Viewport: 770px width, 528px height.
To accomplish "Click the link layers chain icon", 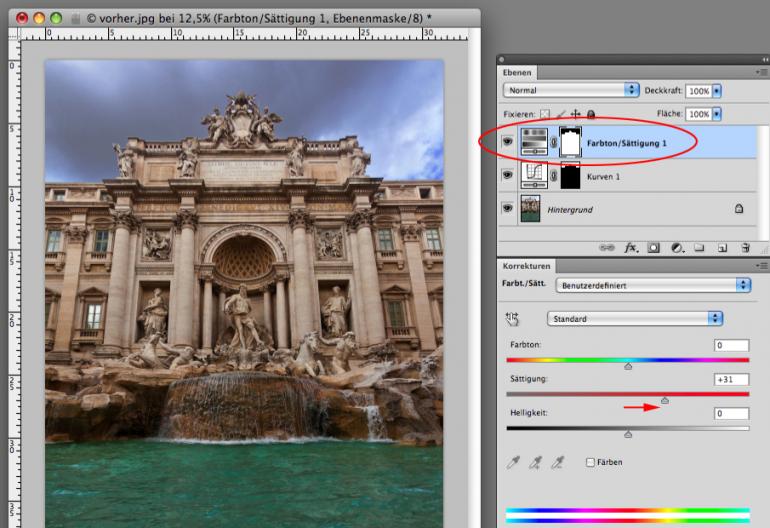I will (607, 246).
